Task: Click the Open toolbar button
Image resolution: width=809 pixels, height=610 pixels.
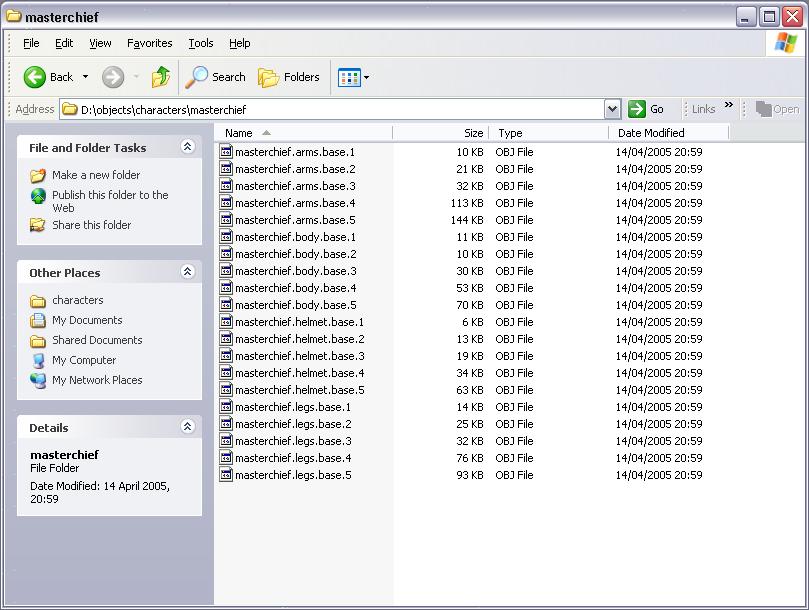Action: pos(777,109)
